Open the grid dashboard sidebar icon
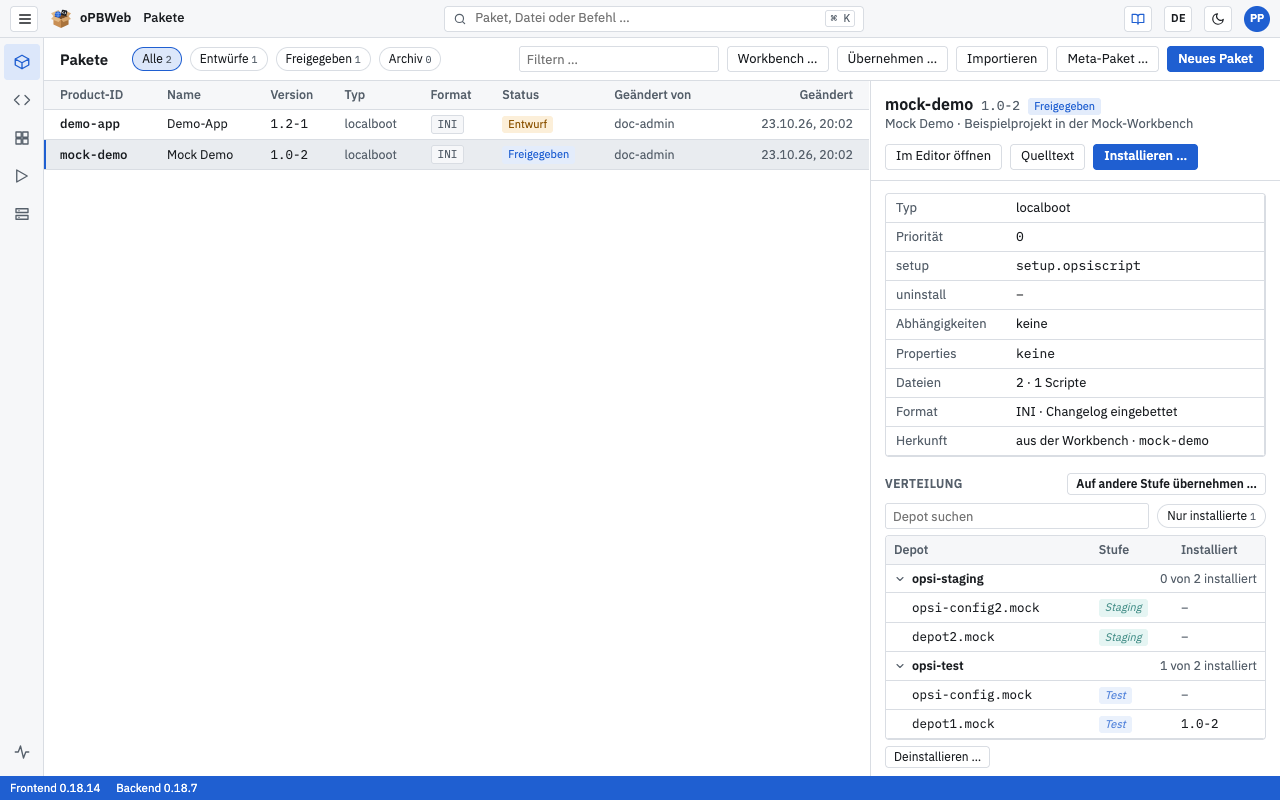 click(22, 138)
